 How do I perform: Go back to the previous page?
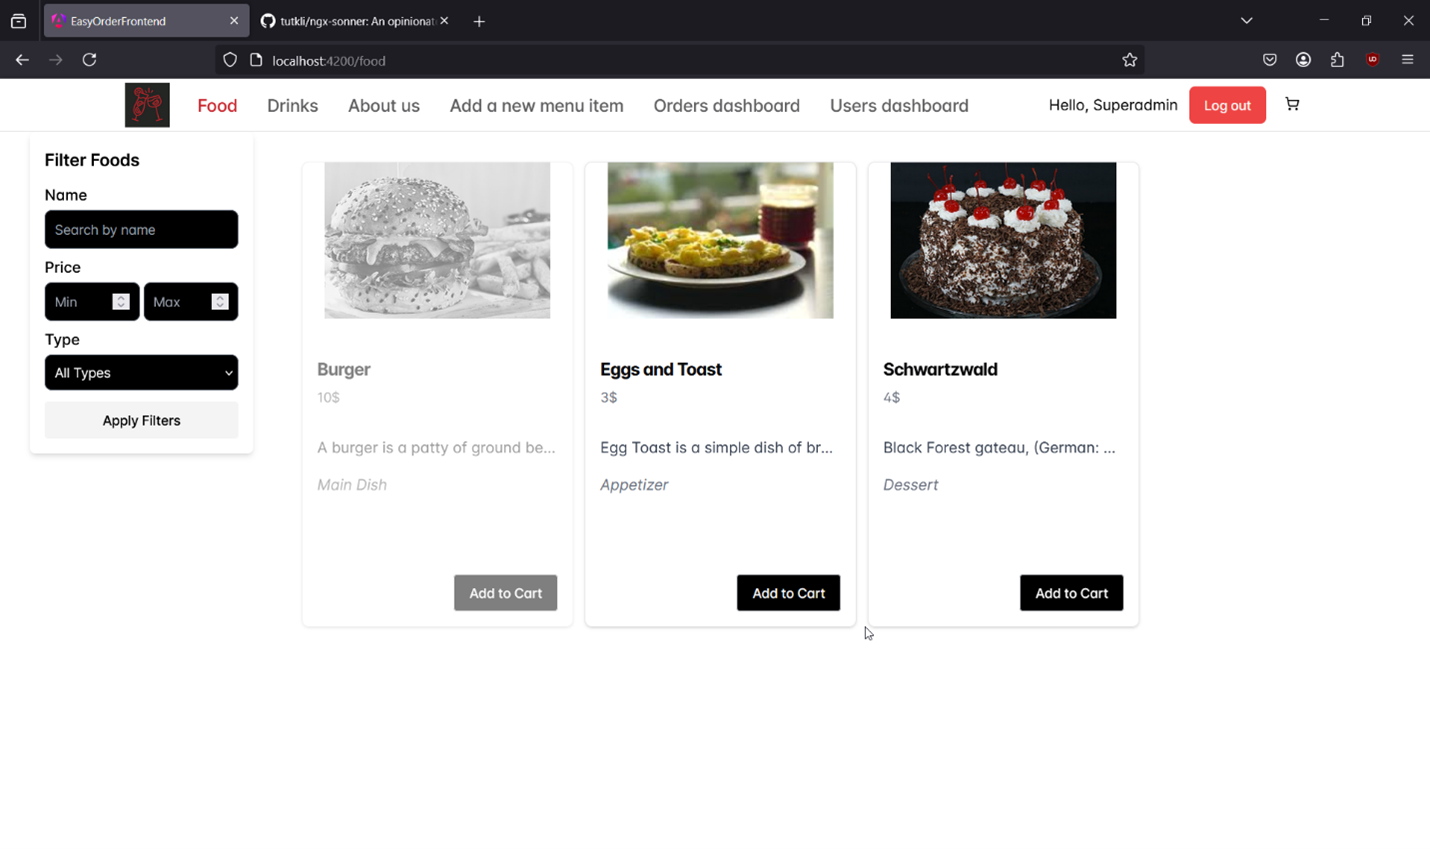22,60
